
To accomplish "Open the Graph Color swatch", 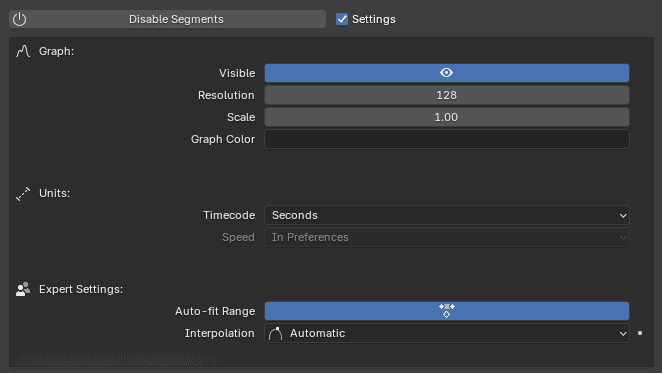I will 447,139.
